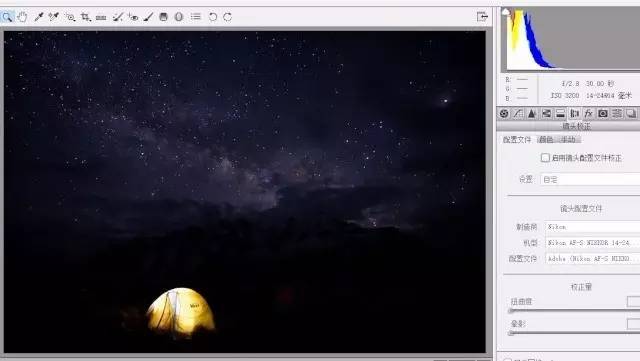Click the 扭曲度 distortion slider handle

[511, 311]
